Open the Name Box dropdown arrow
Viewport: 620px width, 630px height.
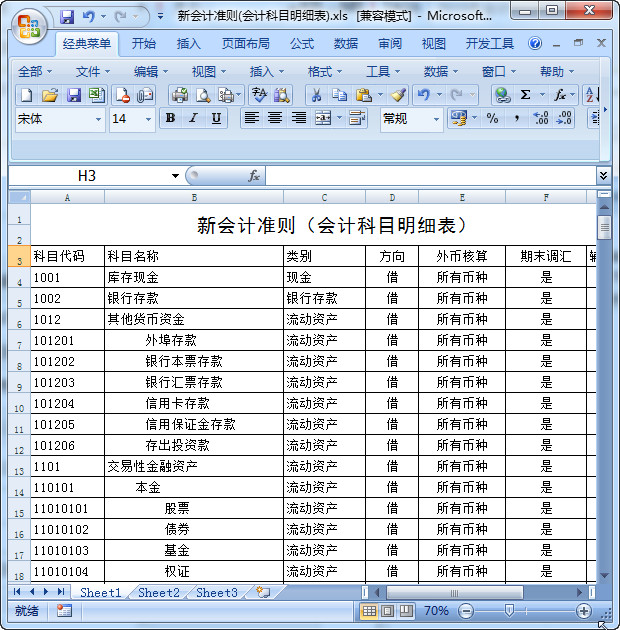point(175,176)
